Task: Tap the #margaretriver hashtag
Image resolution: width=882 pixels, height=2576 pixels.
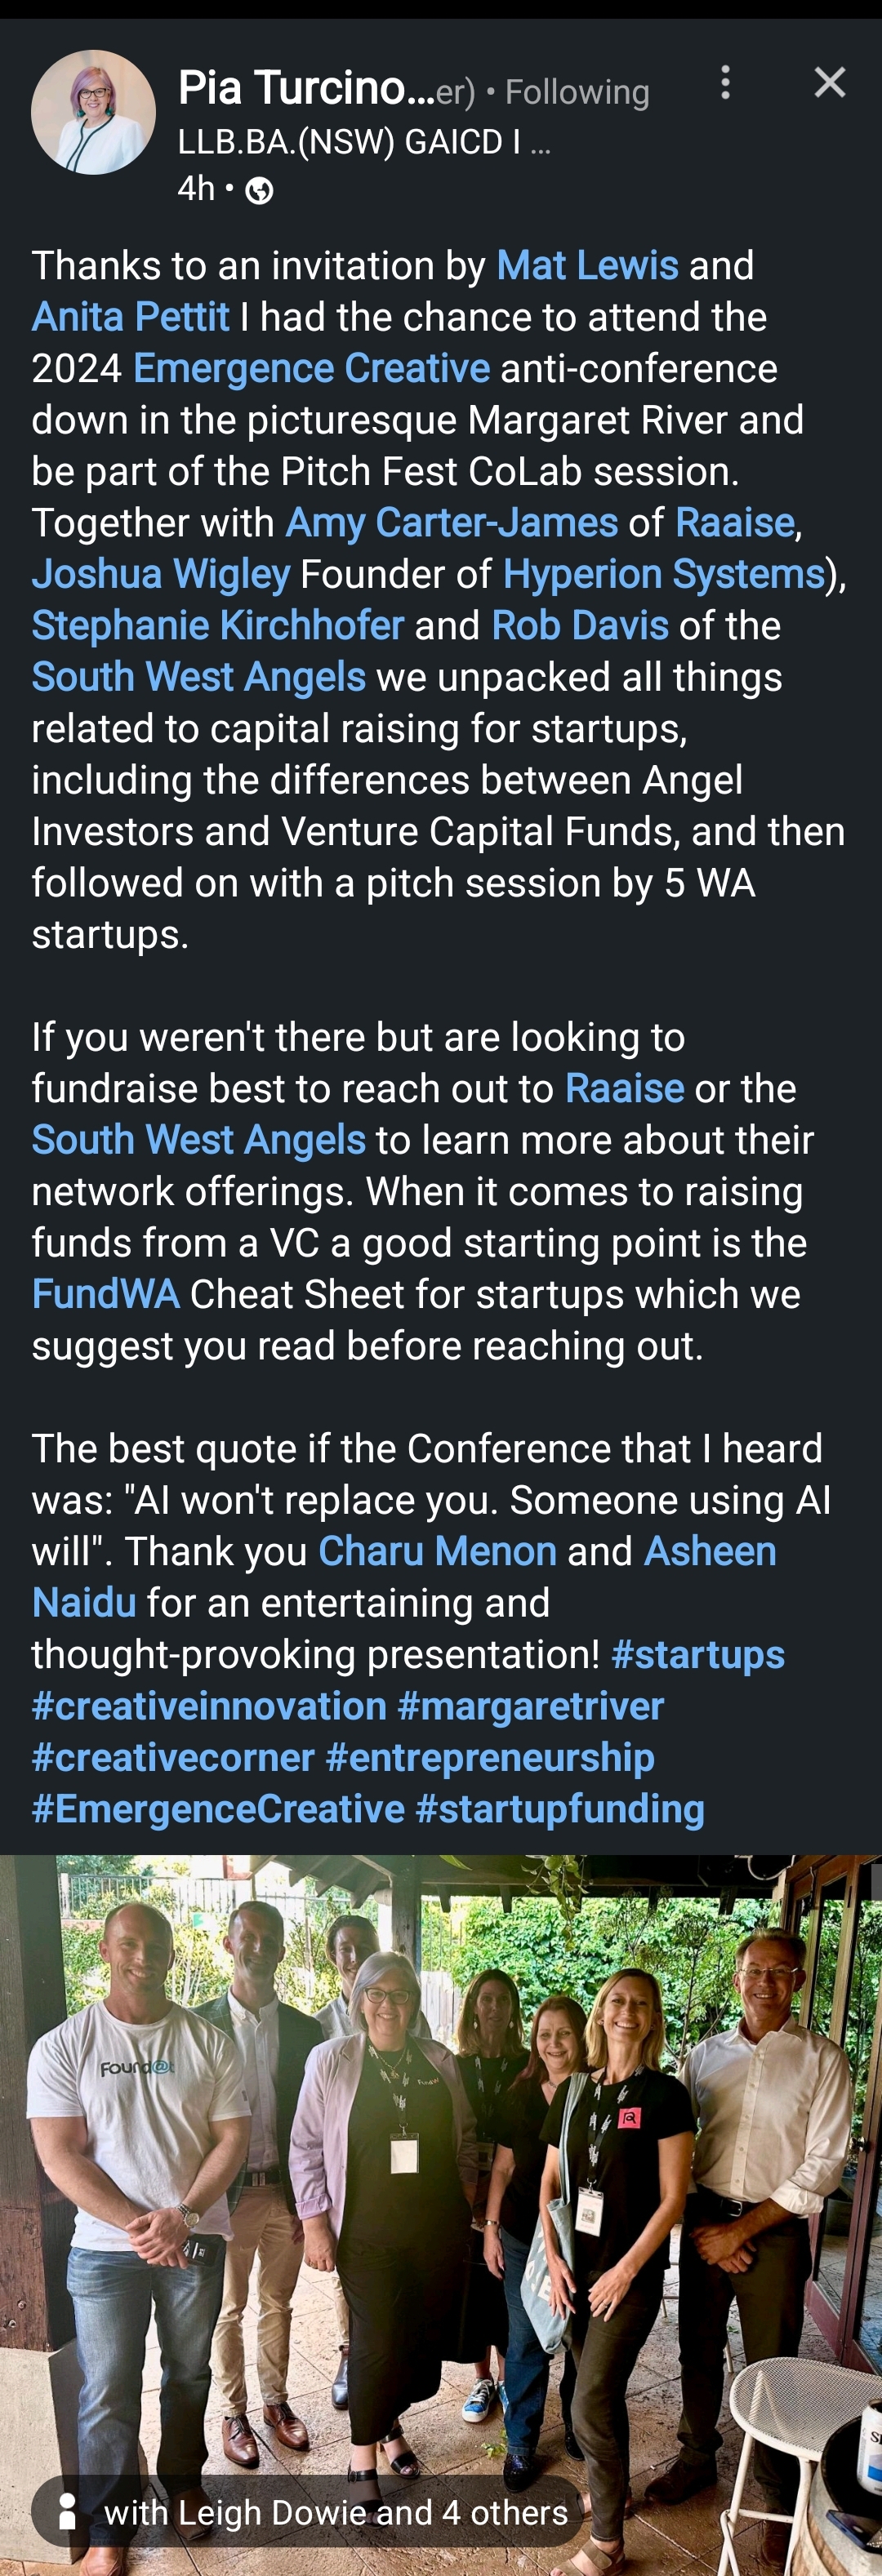Action: click(x=530, y=1706)
